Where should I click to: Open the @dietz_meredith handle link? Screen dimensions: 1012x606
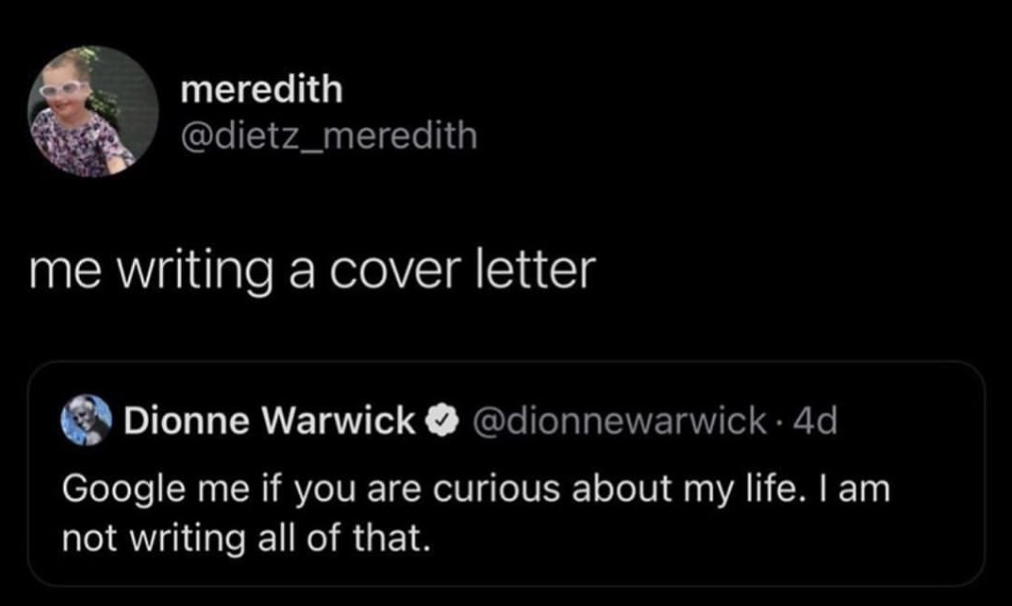pos(329,134)
